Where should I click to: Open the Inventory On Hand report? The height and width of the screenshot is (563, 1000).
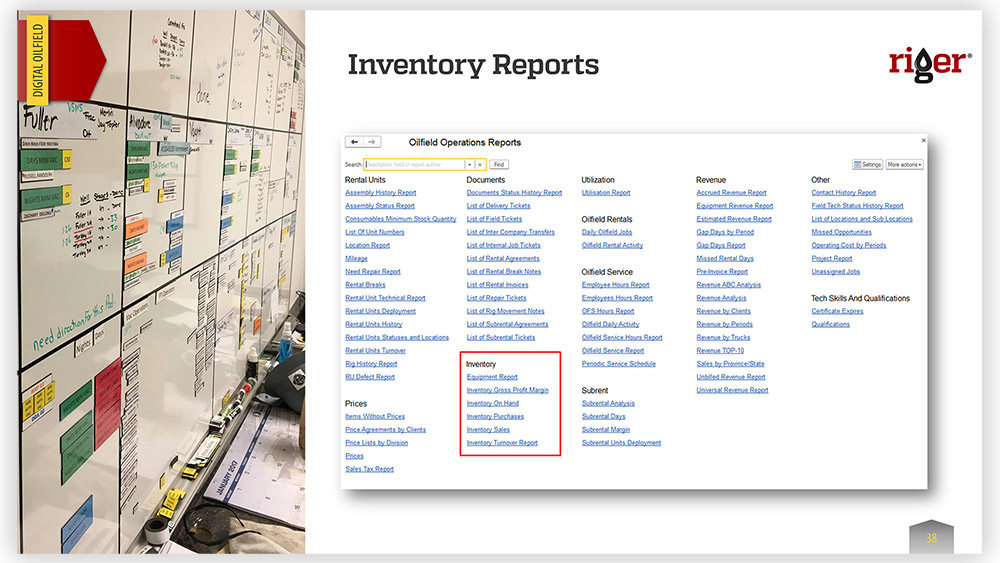492,403
